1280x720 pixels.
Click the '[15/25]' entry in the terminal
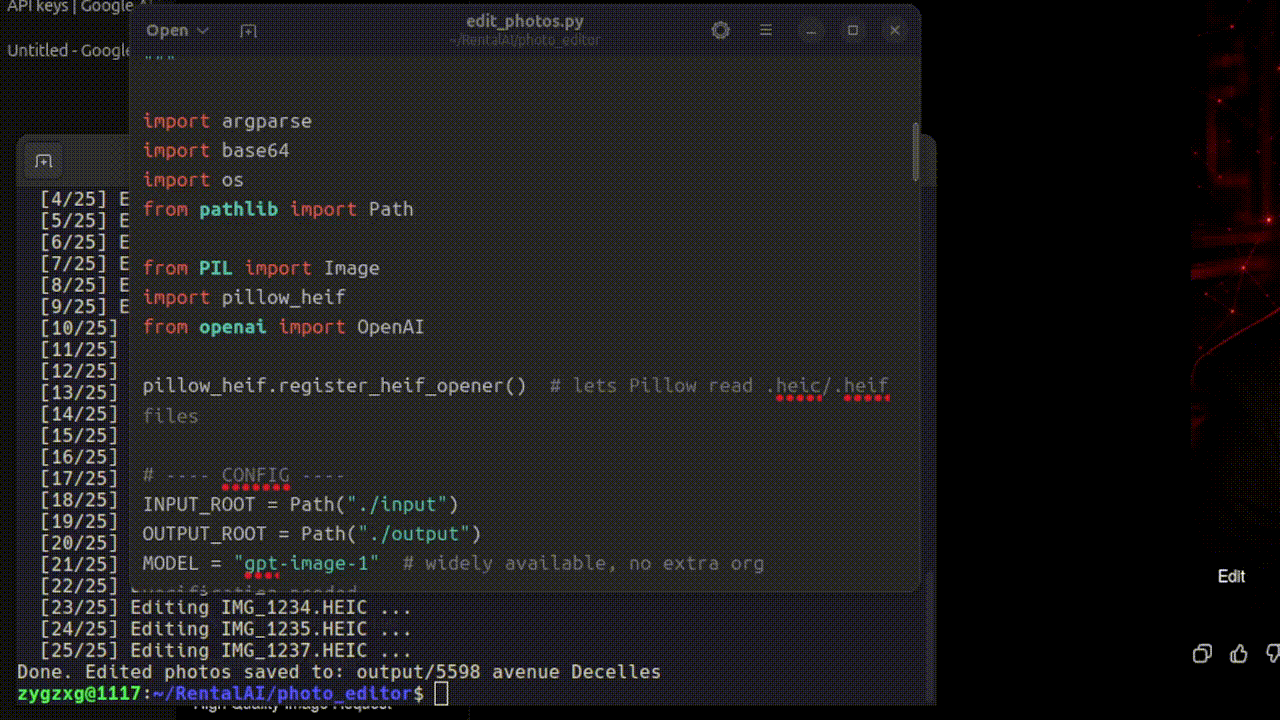(x=79, y=435)
